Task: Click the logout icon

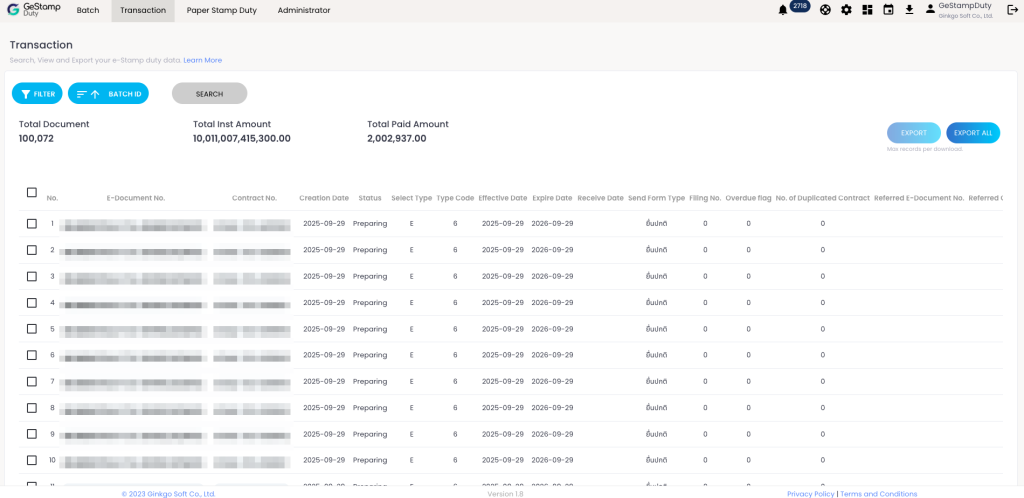Action: click(x=1012, y=10)
